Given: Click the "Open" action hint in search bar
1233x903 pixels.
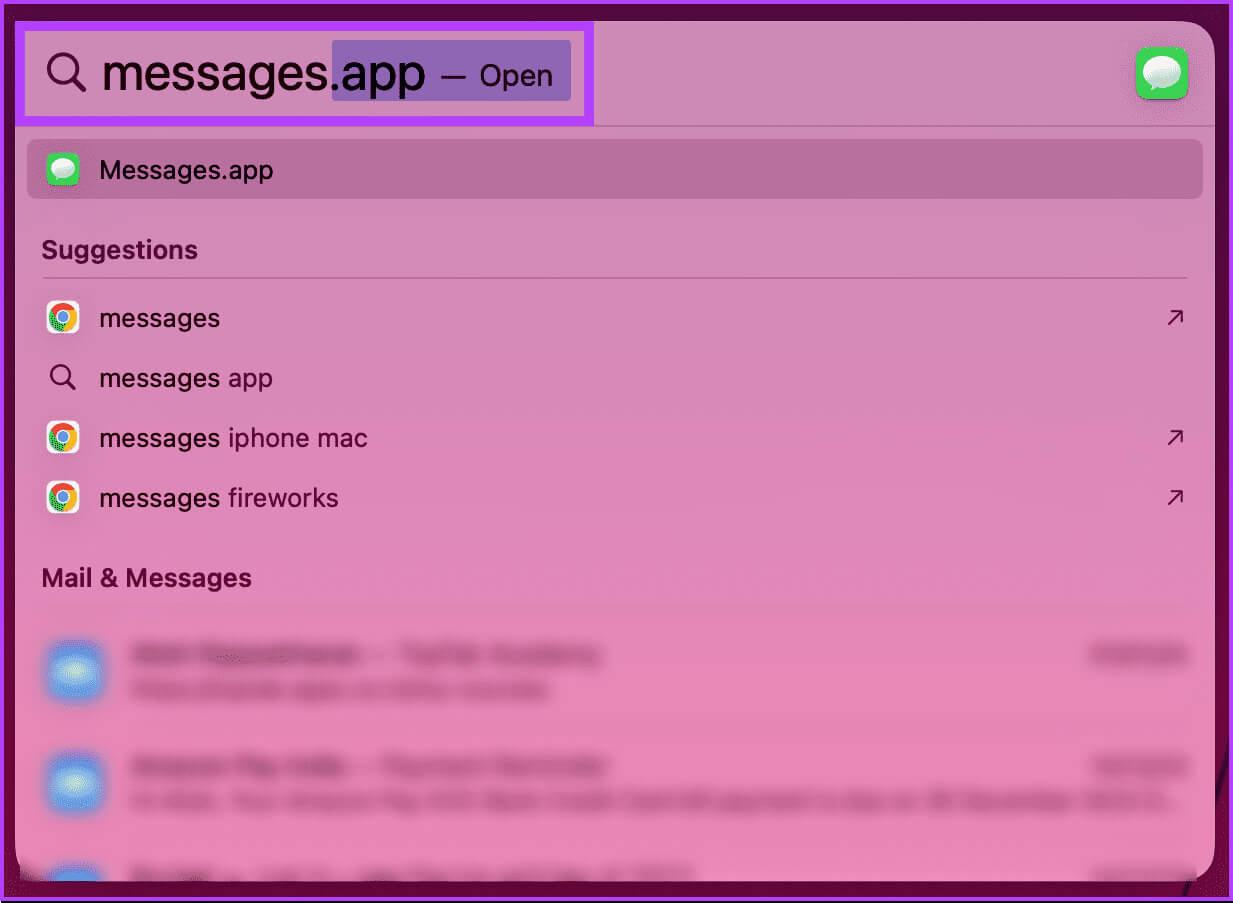Looking at the screenshot, I should tap(516, 76).
